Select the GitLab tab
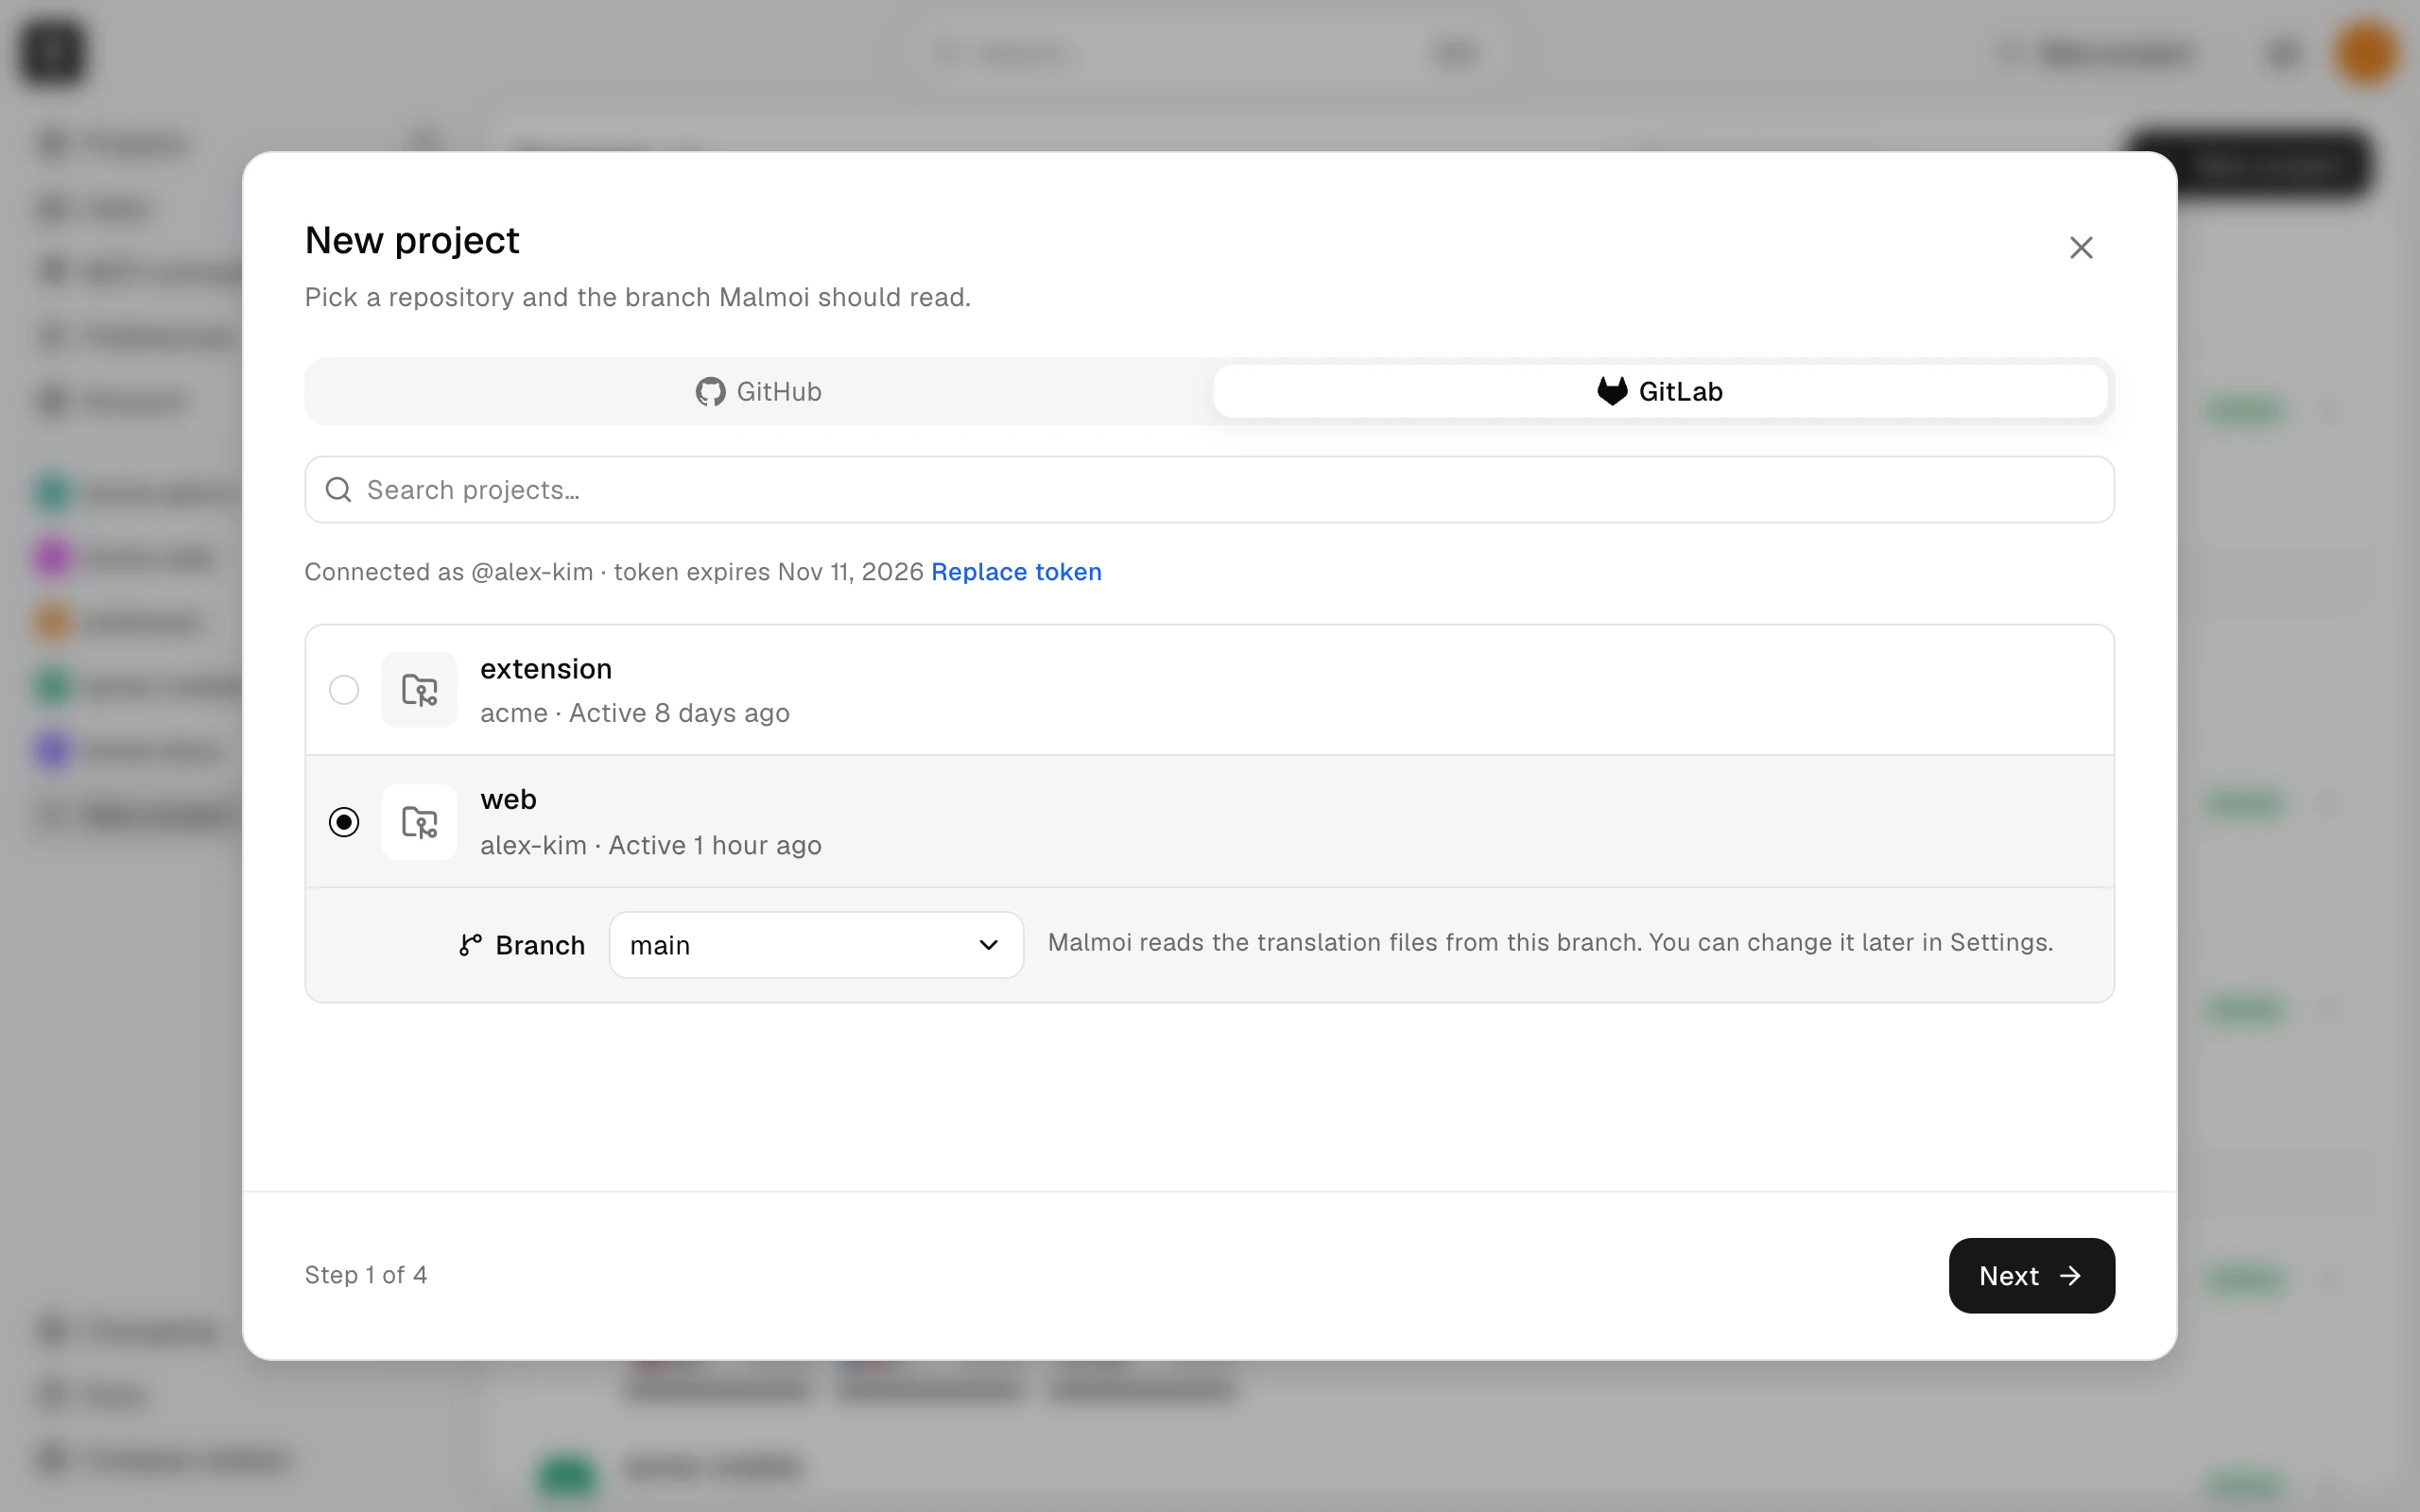 click(x=1660, y=391)
